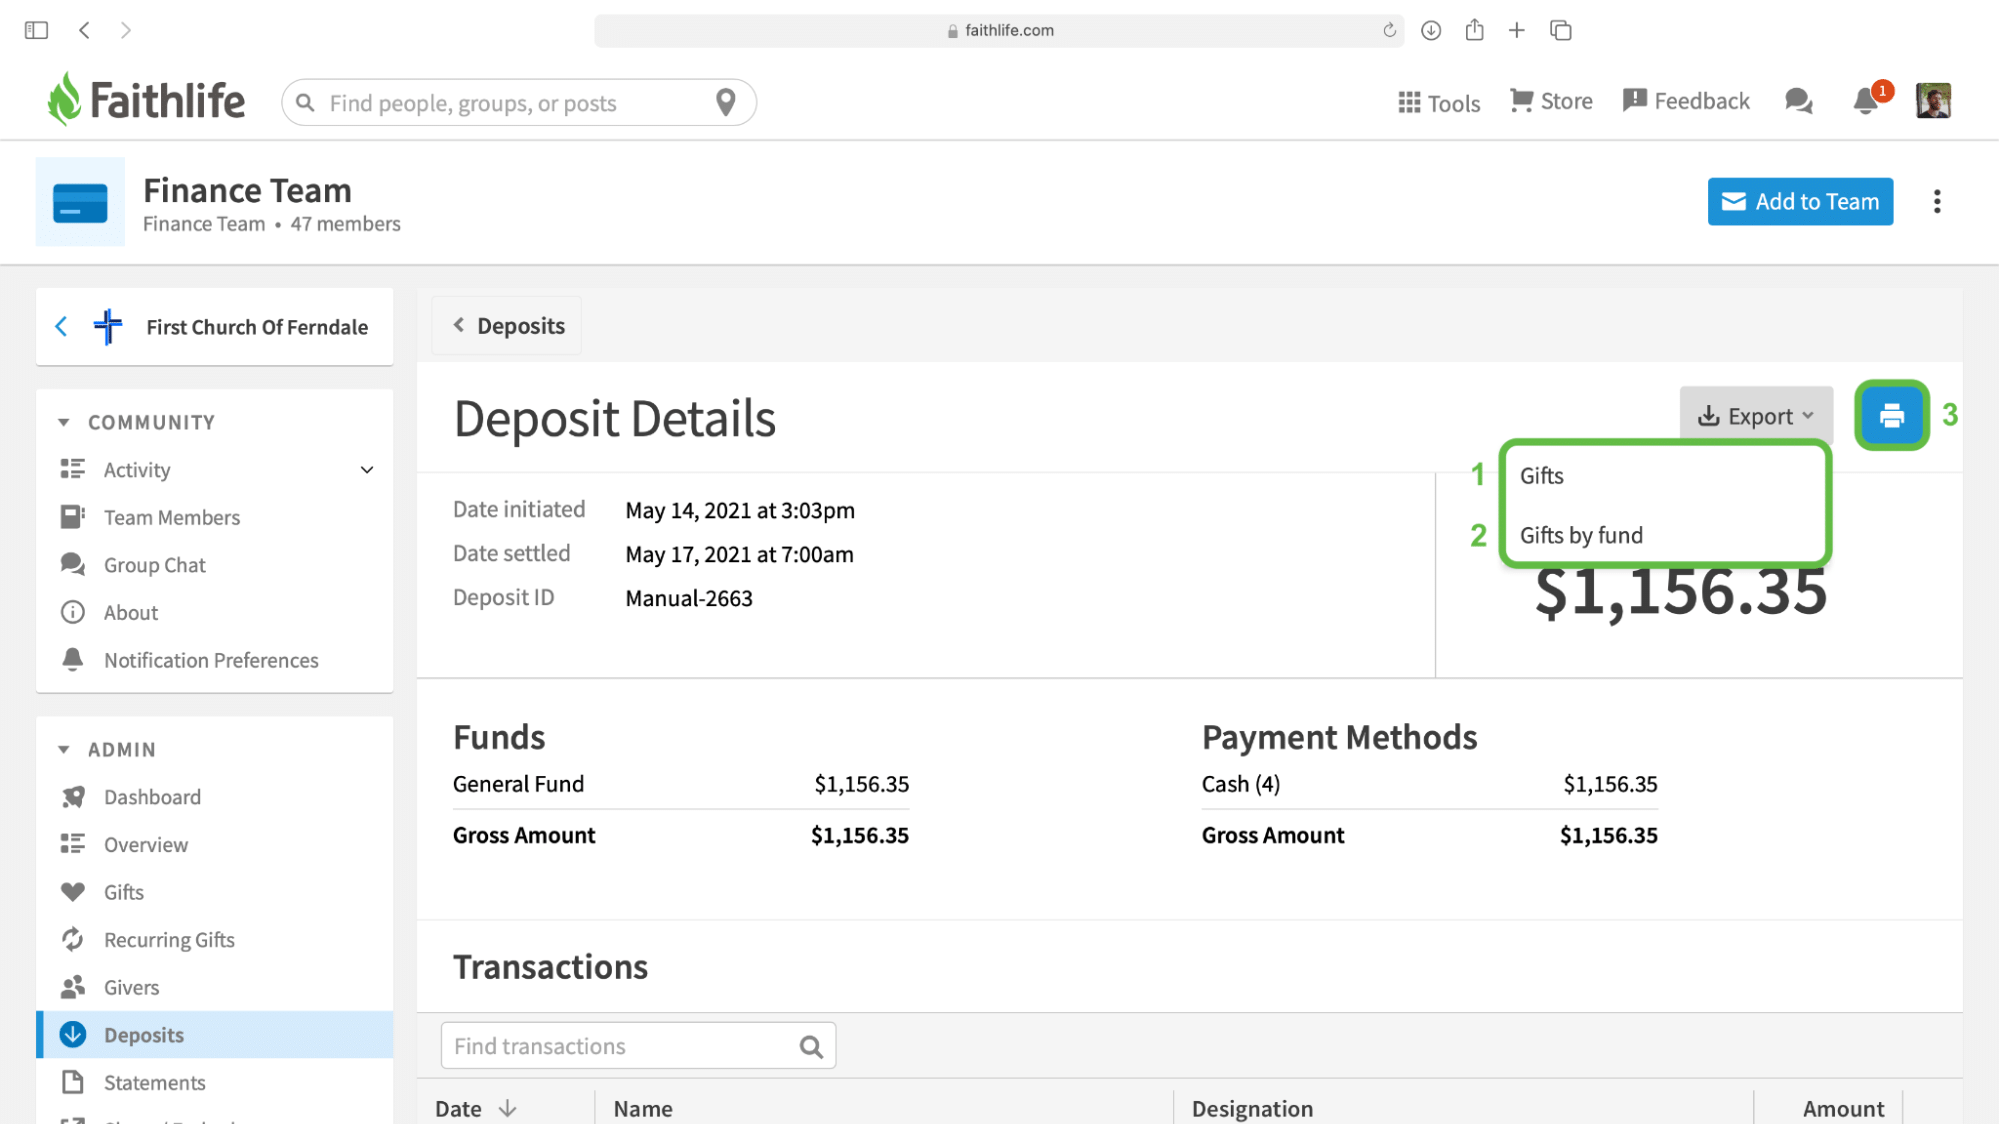The height and width of the screenshot is (1125, 1999).
Task: Open Recurring Gifts in the sidebar
Action: click(169, 940)
